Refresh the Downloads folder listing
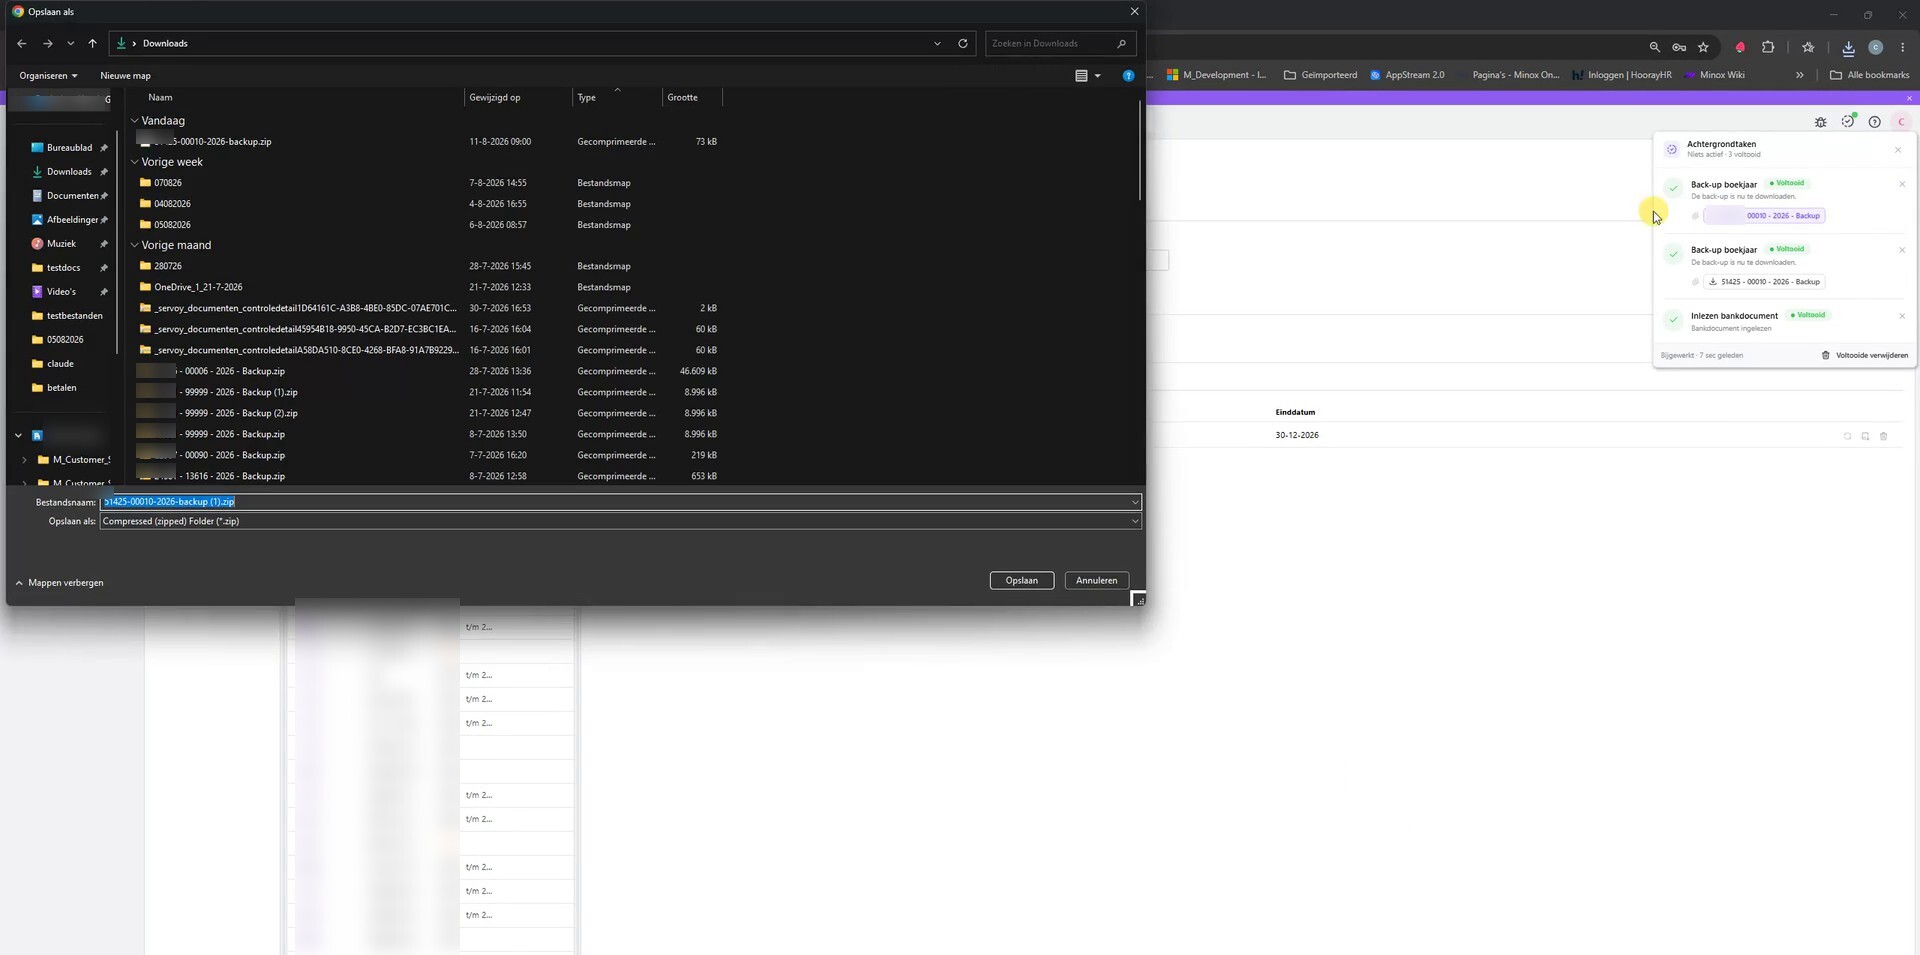This screenshot has height=955, width=1920. [x=963, y=44]
